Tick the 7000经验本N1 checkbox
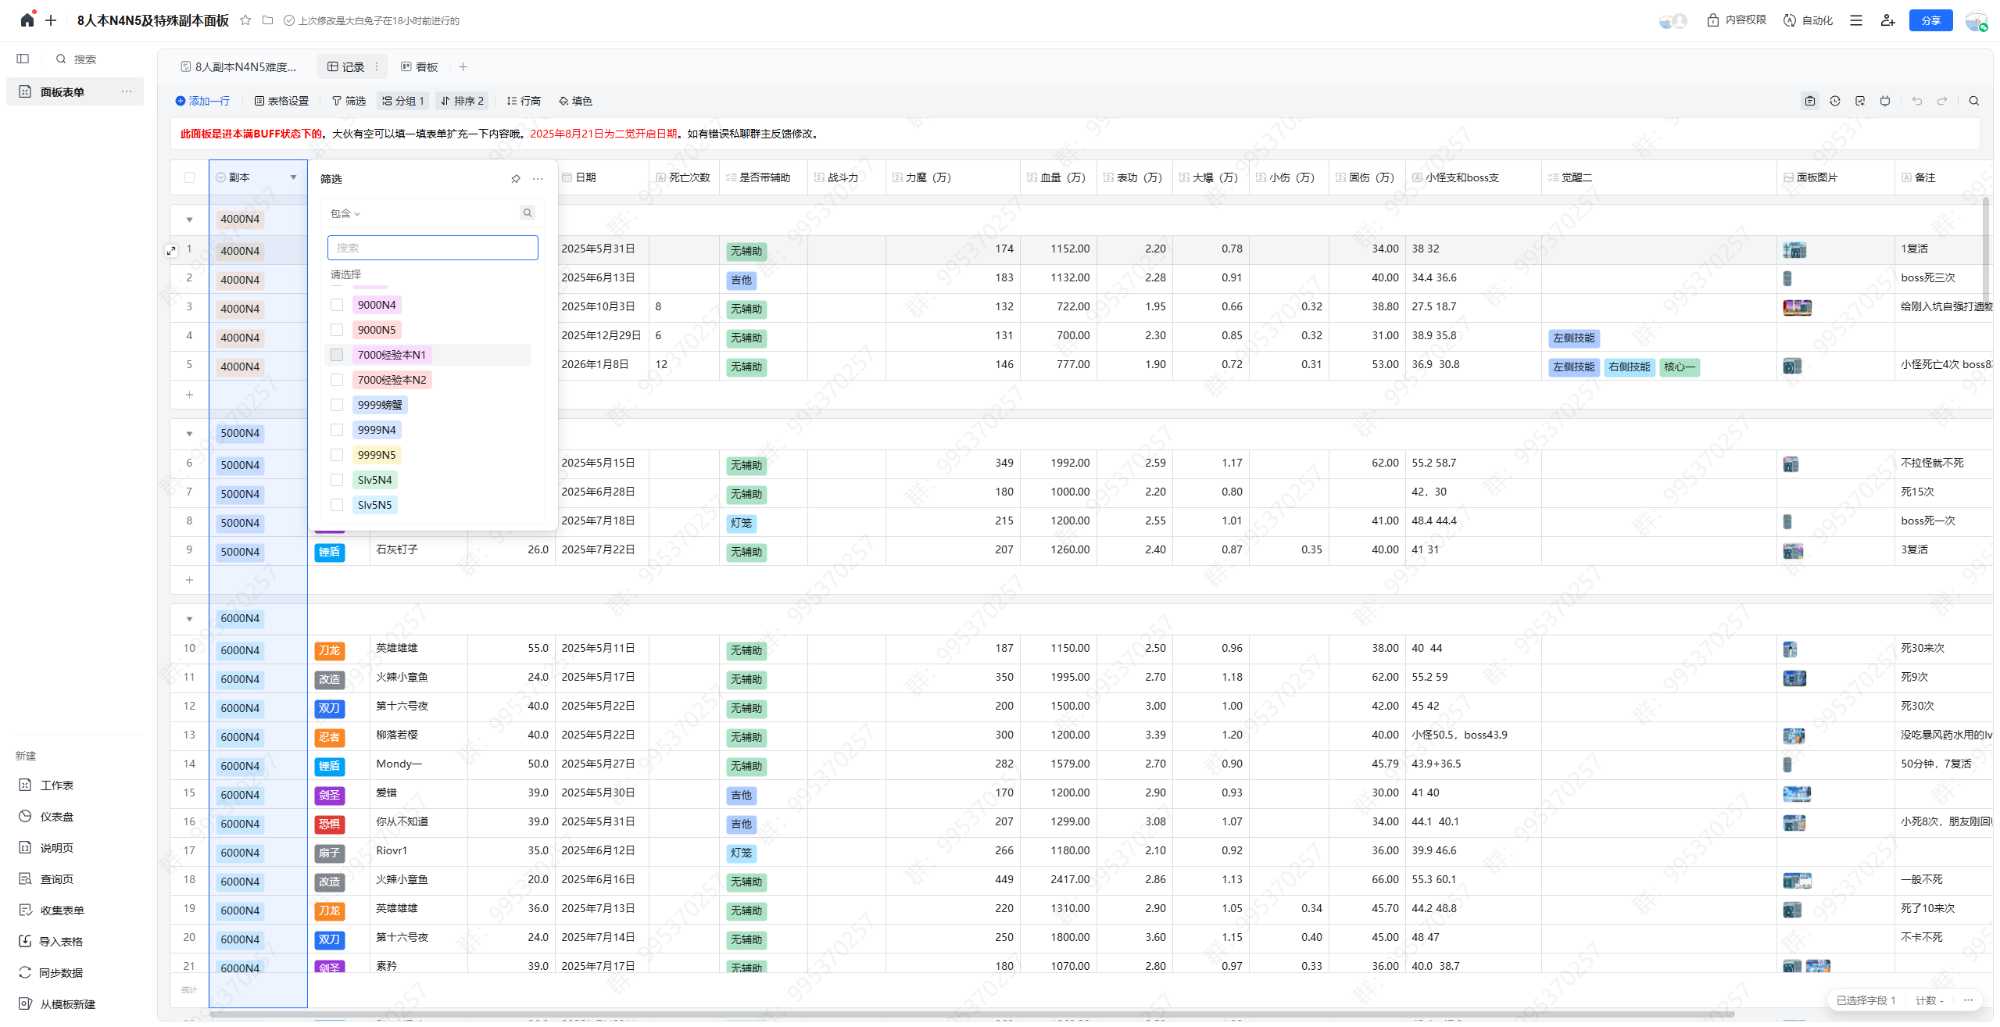 coord(337,355)
